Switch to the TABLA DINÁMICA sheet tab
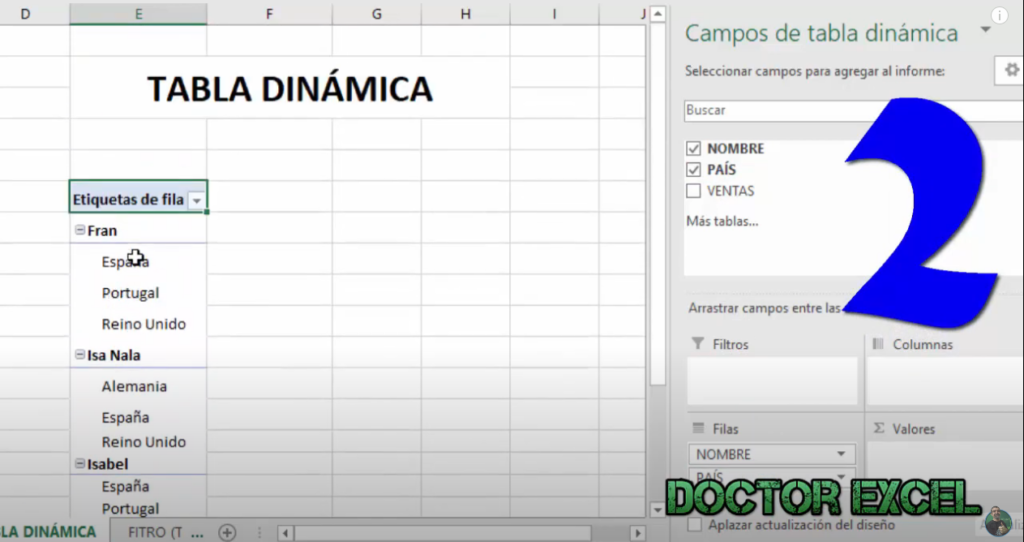 (48, 532)
